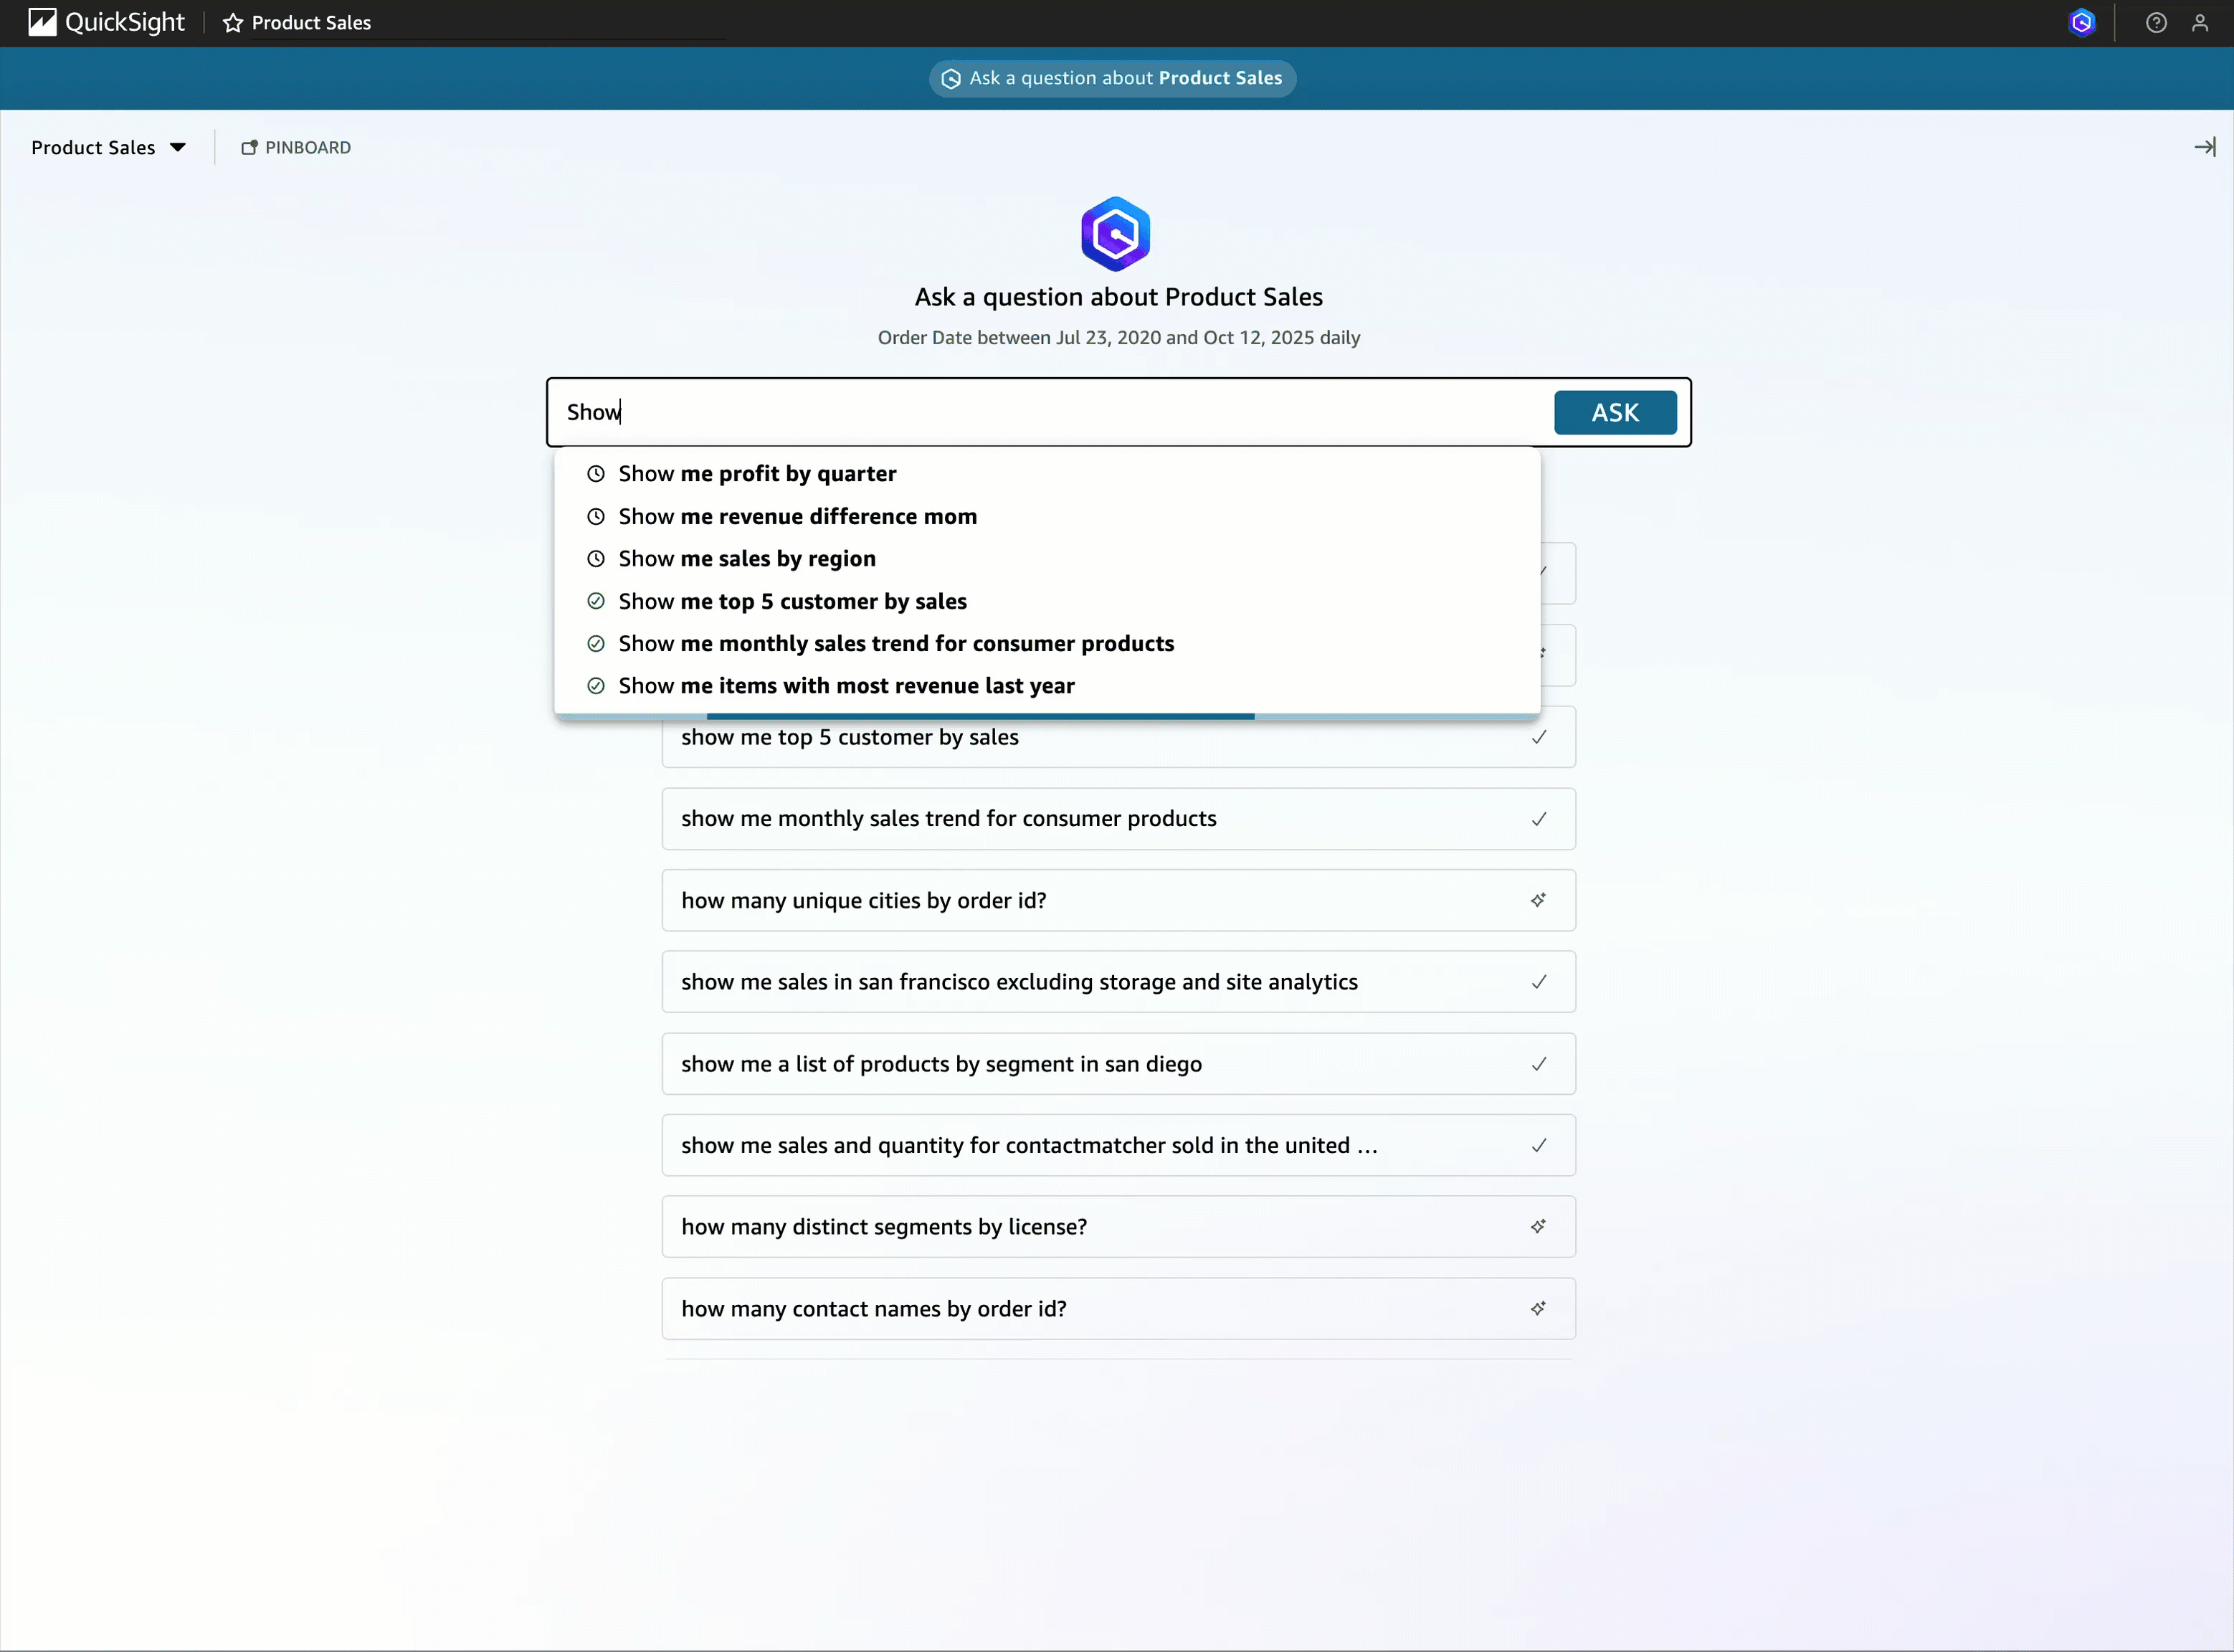Select 'Show me sales by region' recent suggestion

(x=746, y=559)
